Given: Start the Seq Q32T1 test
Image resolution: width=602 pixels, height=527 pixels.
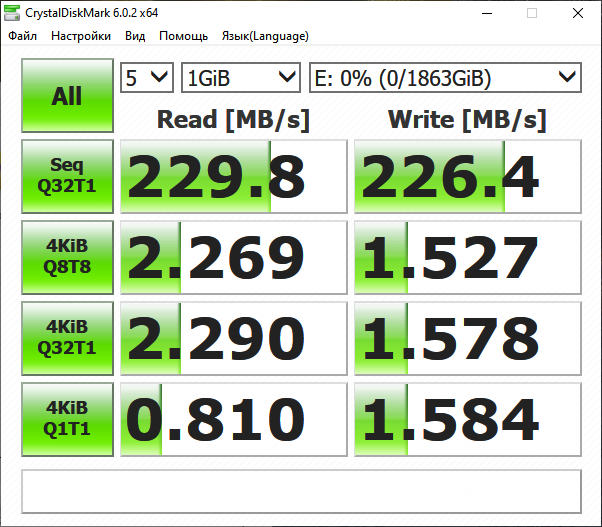Looking at the screenshot, I should [x=67, y=176].
